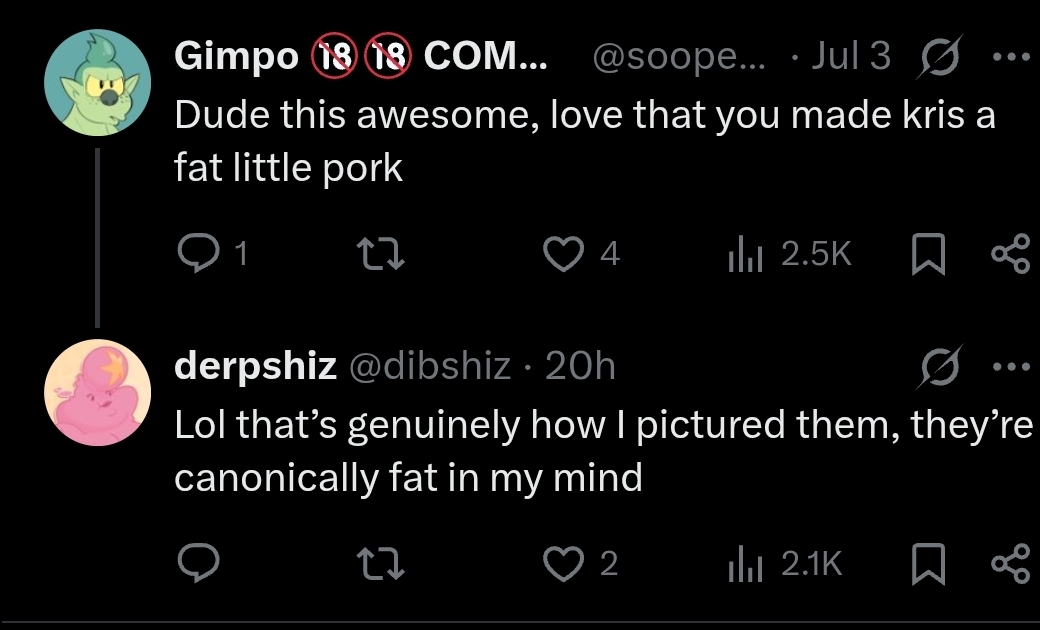View analytics showing 2.5K views

pyautogui.click(x=789, y=254)
